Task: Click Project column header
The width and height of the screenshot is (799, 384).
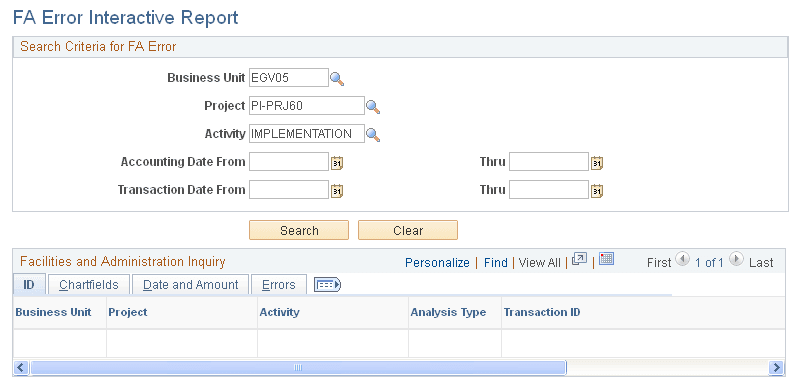Action: tap(128, 312)
